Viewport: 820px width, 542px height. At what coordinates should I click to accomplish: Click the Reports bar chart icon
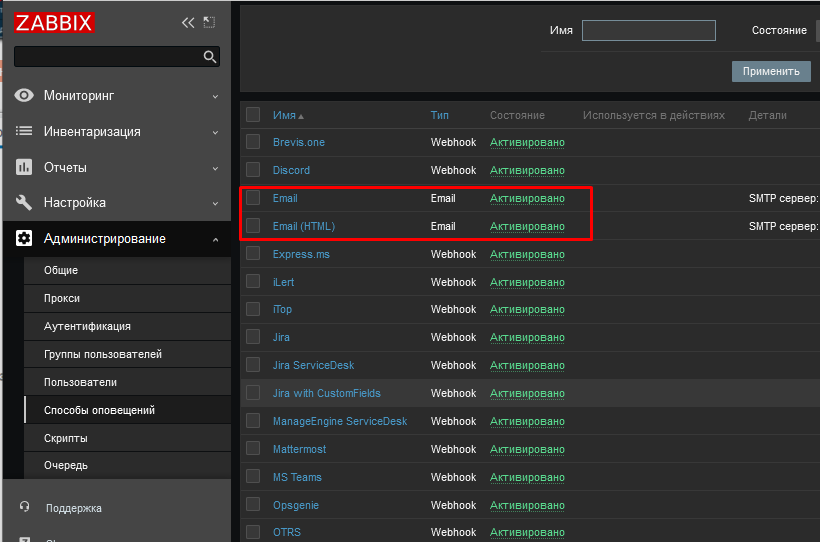click(25, 167)
